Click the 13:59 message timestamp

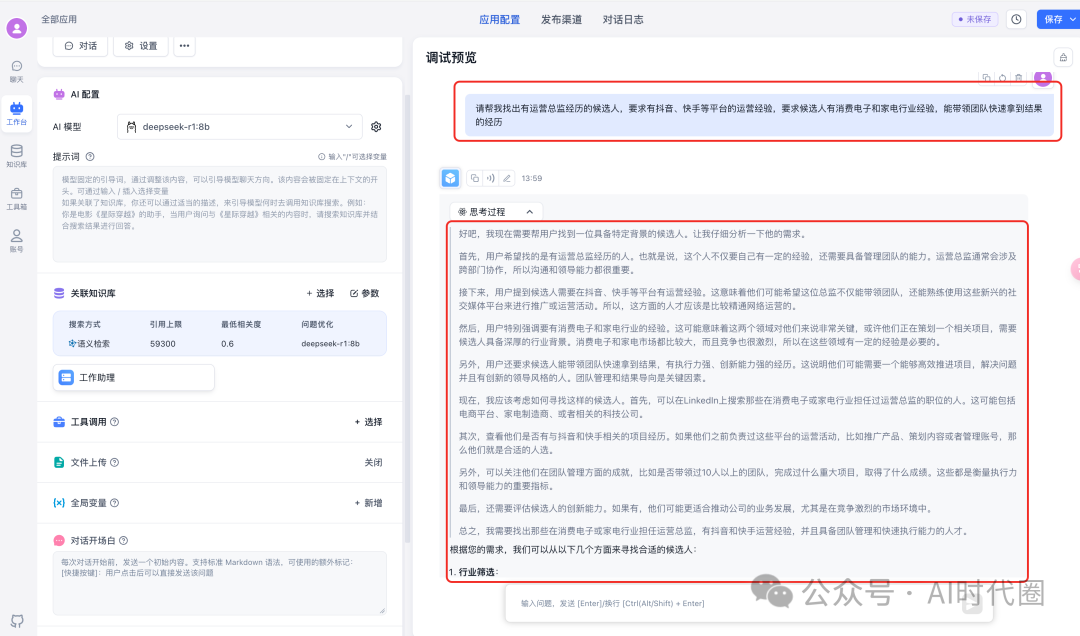pos(532,178)
